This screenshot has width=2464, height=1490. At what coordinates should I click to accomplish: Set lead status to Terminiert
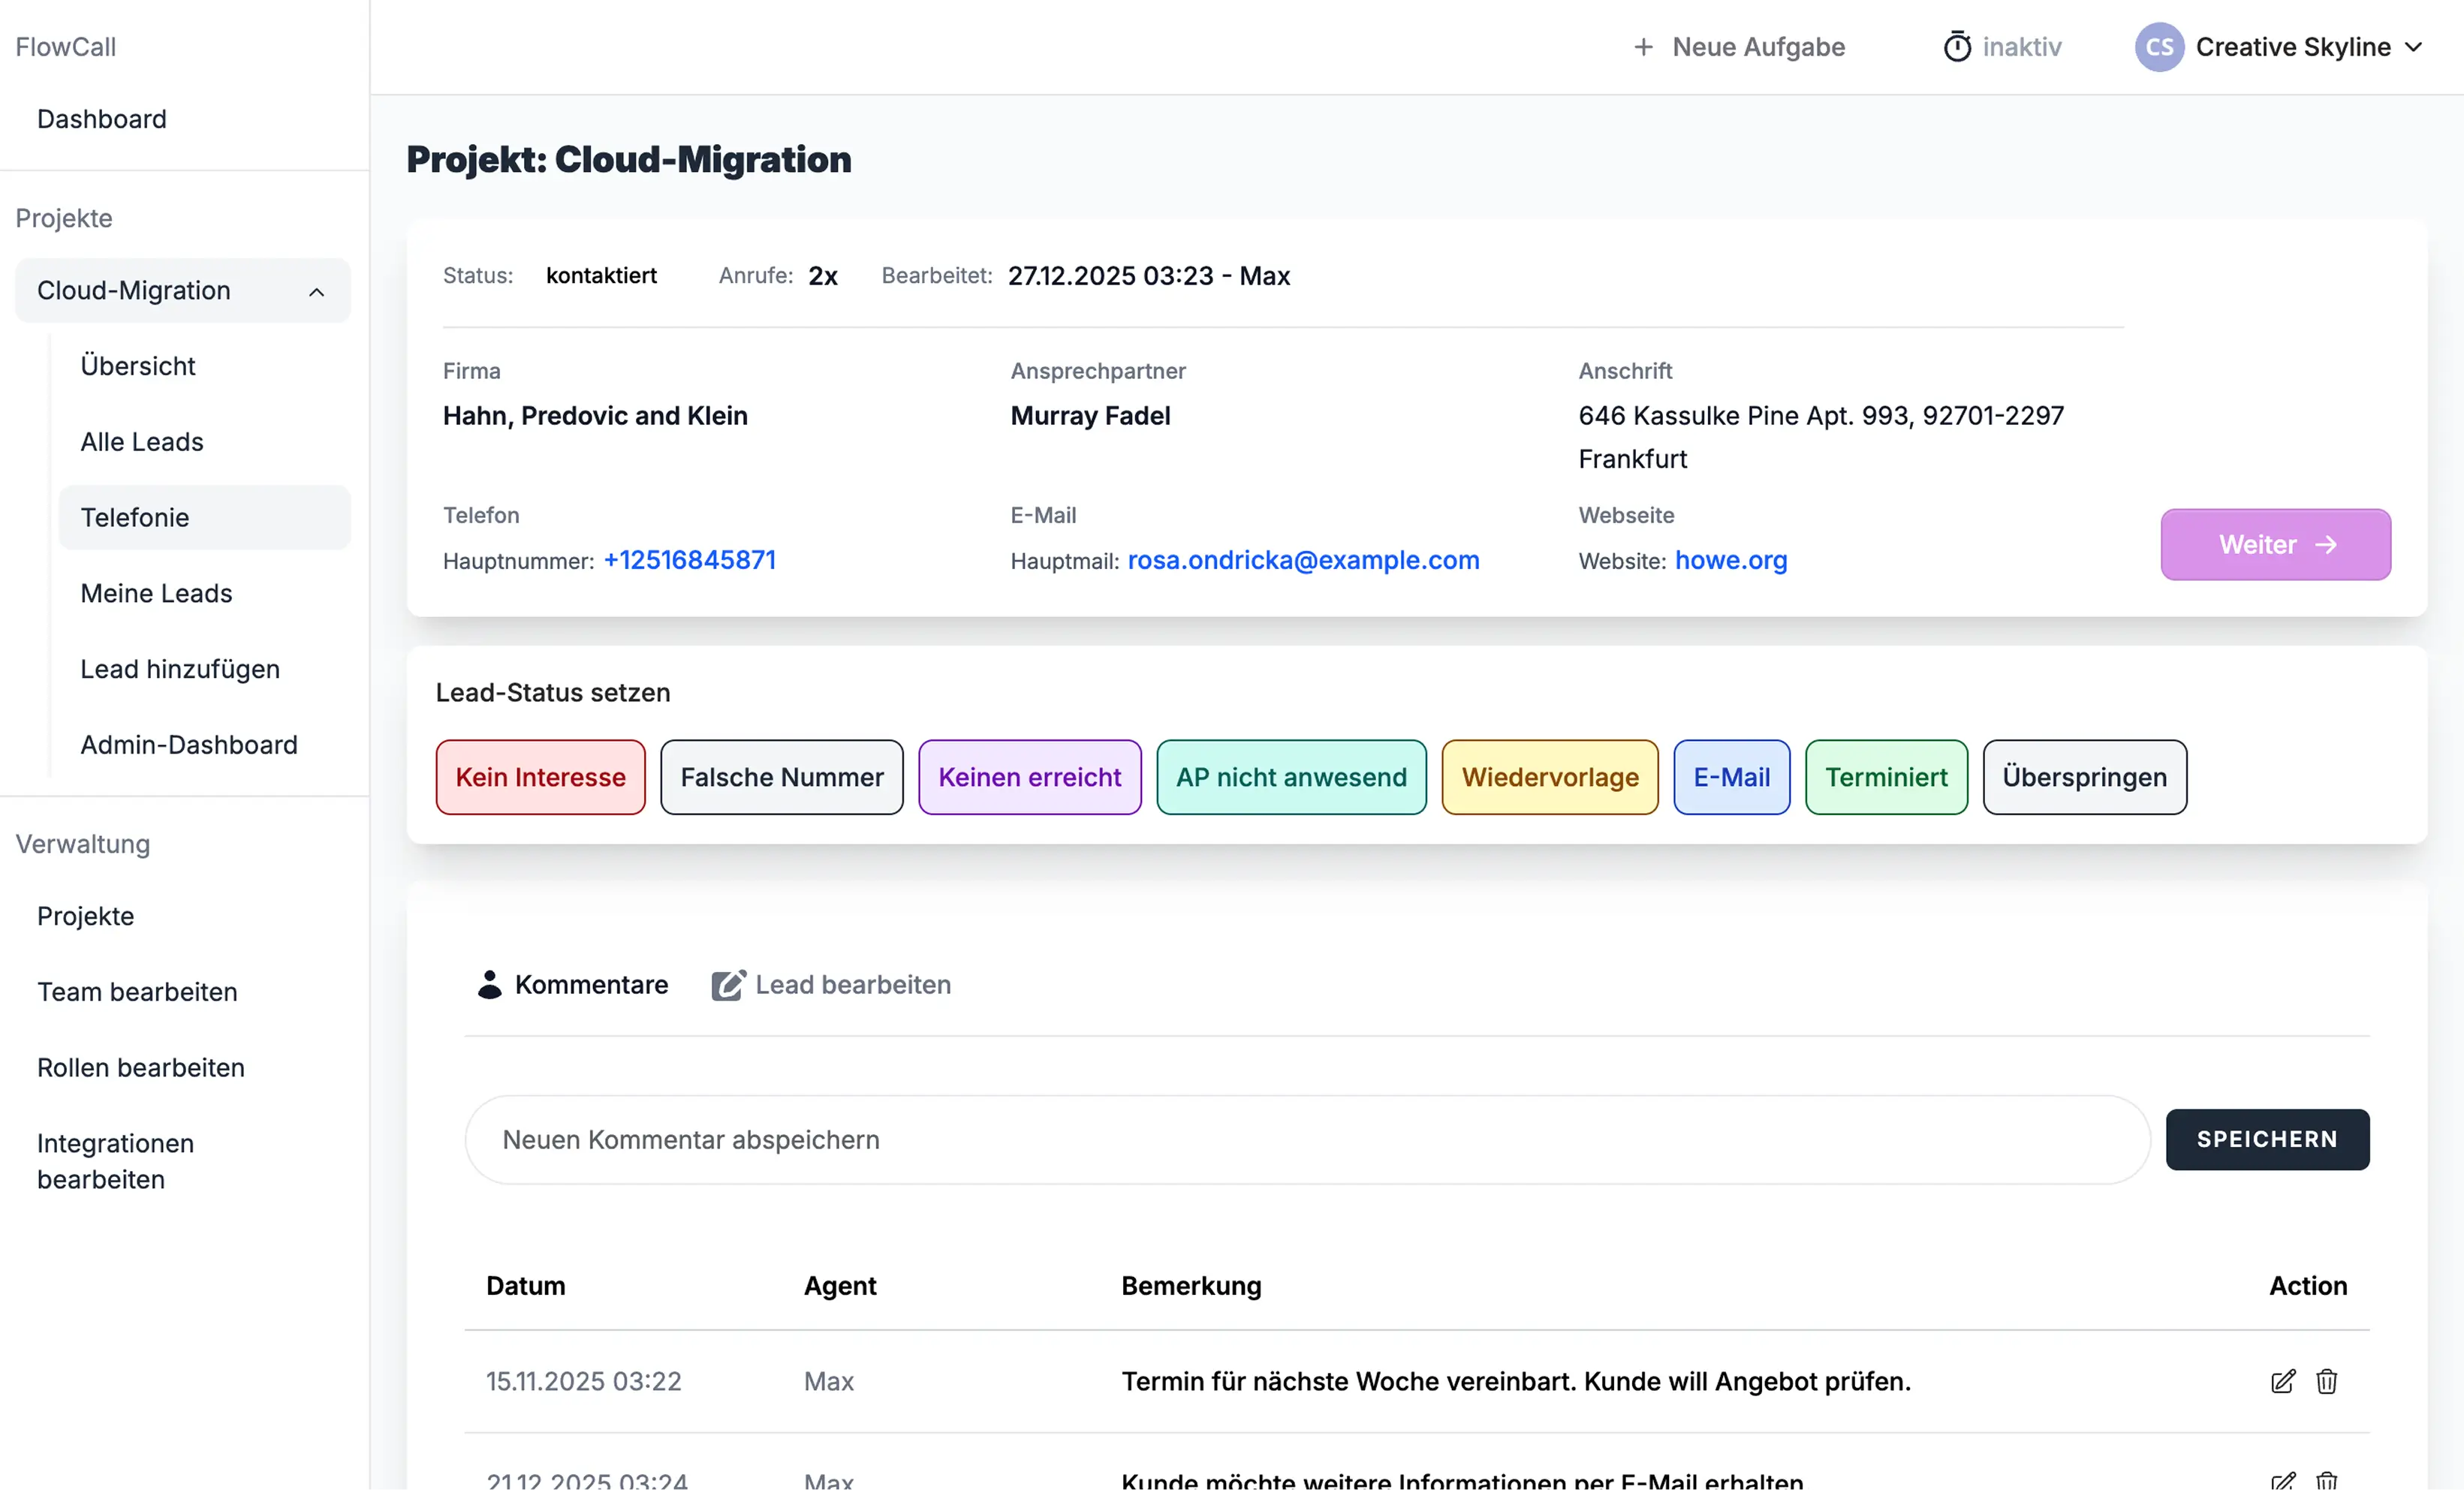click(1885, 777)
